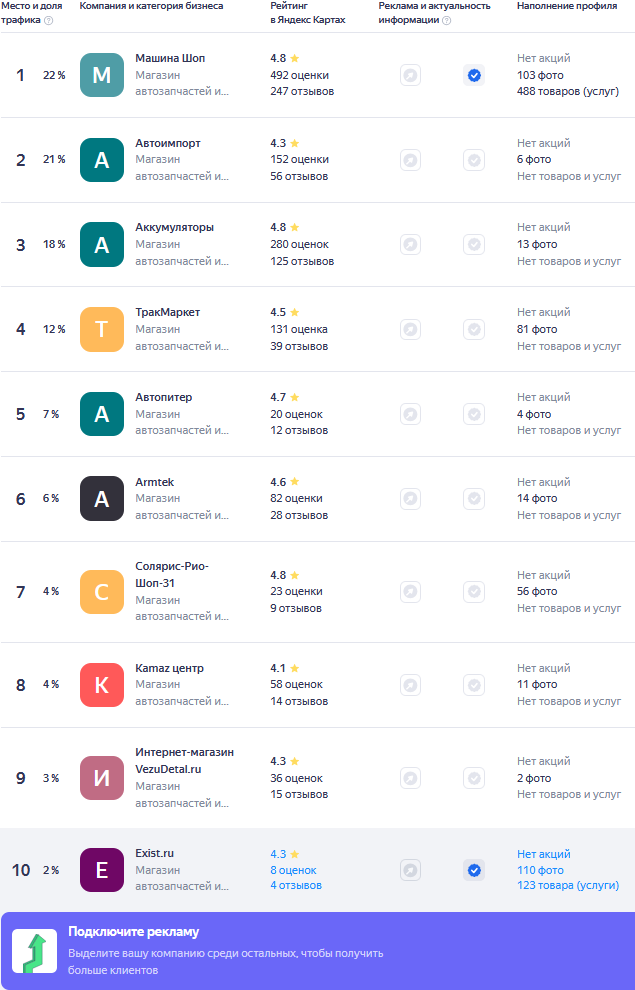
Task: Click the advertising arrow icon for Автоимпорт
Action: click(x=410, y=160)
